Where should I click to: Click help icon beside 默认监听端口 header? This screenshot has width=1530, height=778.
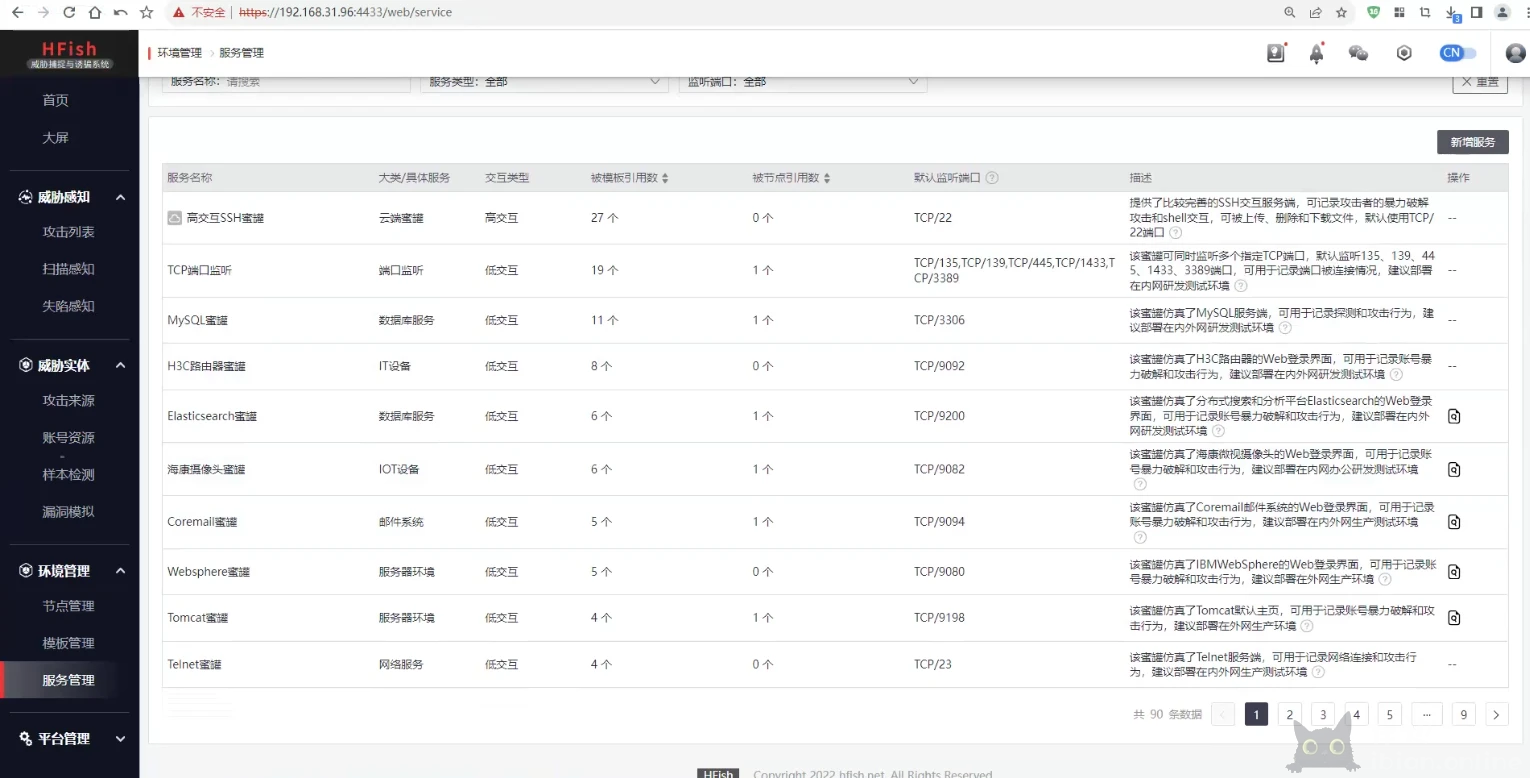click(x=992, y=178)
